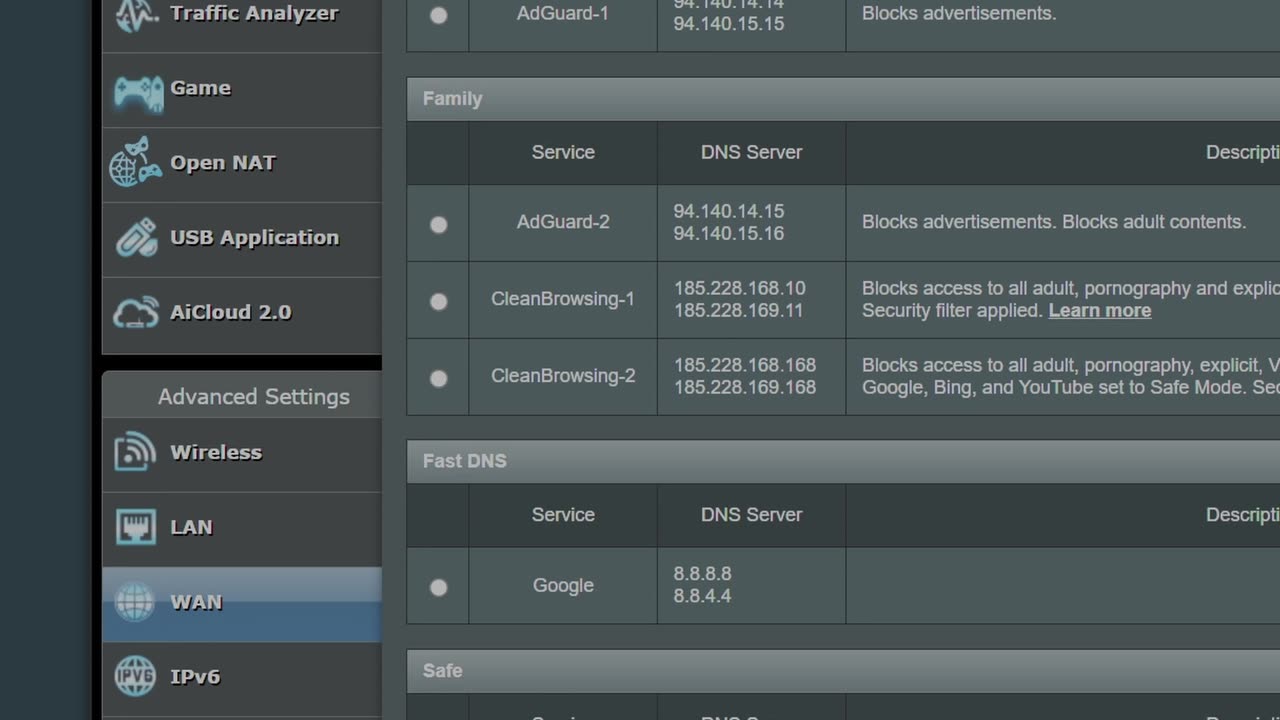1280x720 pixels.
Task: Click the Safe section header
Action: tap(843, 671)
